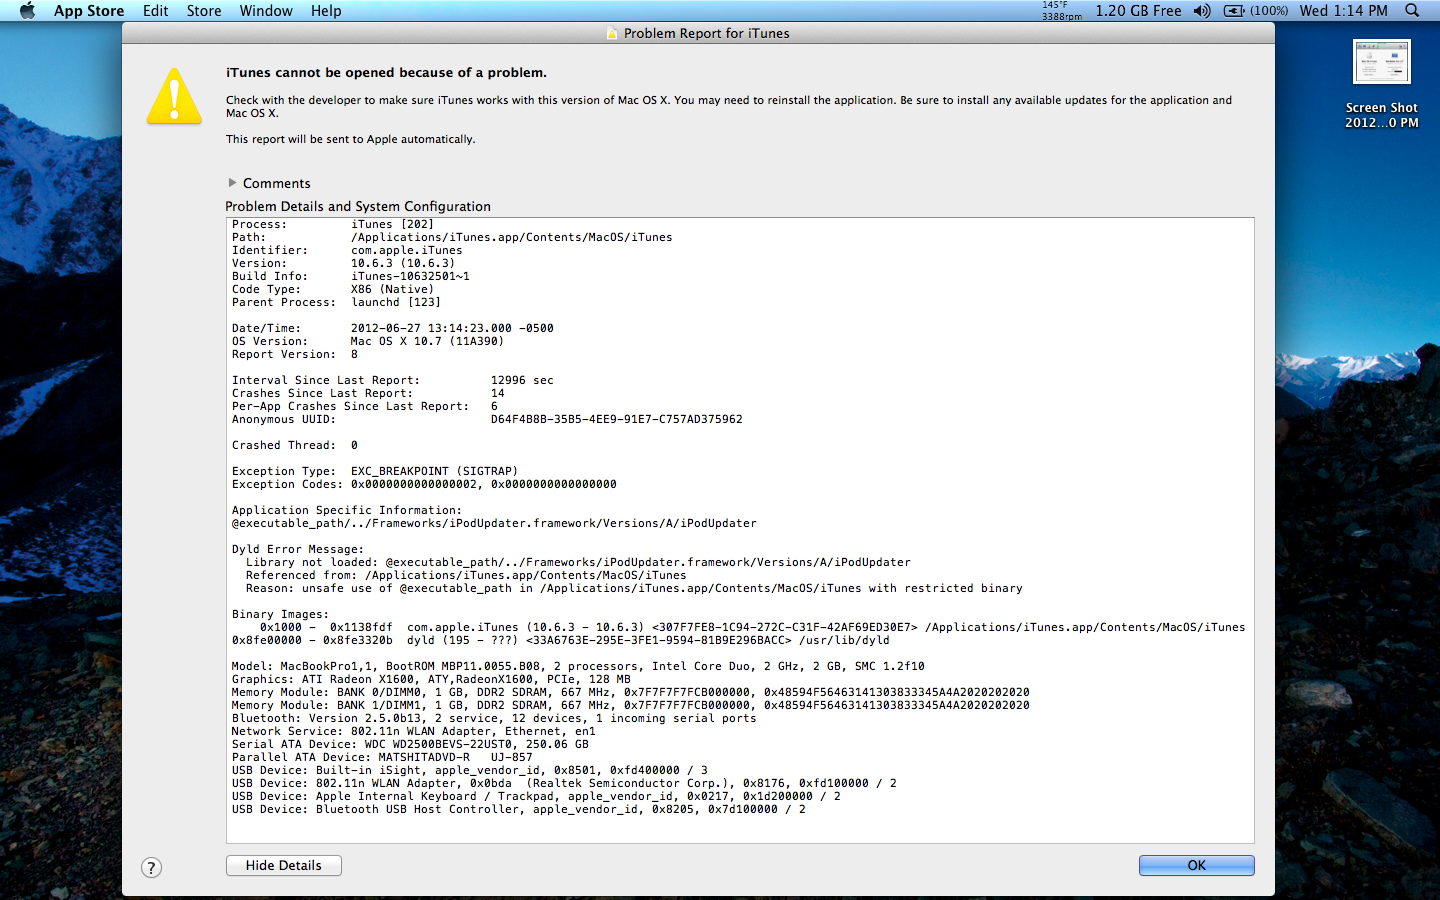
Task: Click the 'Report Version: 8' line
Action: coord(295,355)
